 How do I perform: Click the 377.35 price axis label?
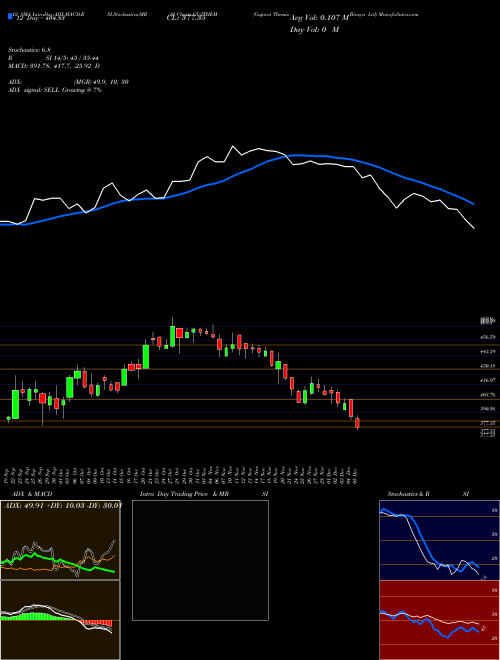coord(488,423)
